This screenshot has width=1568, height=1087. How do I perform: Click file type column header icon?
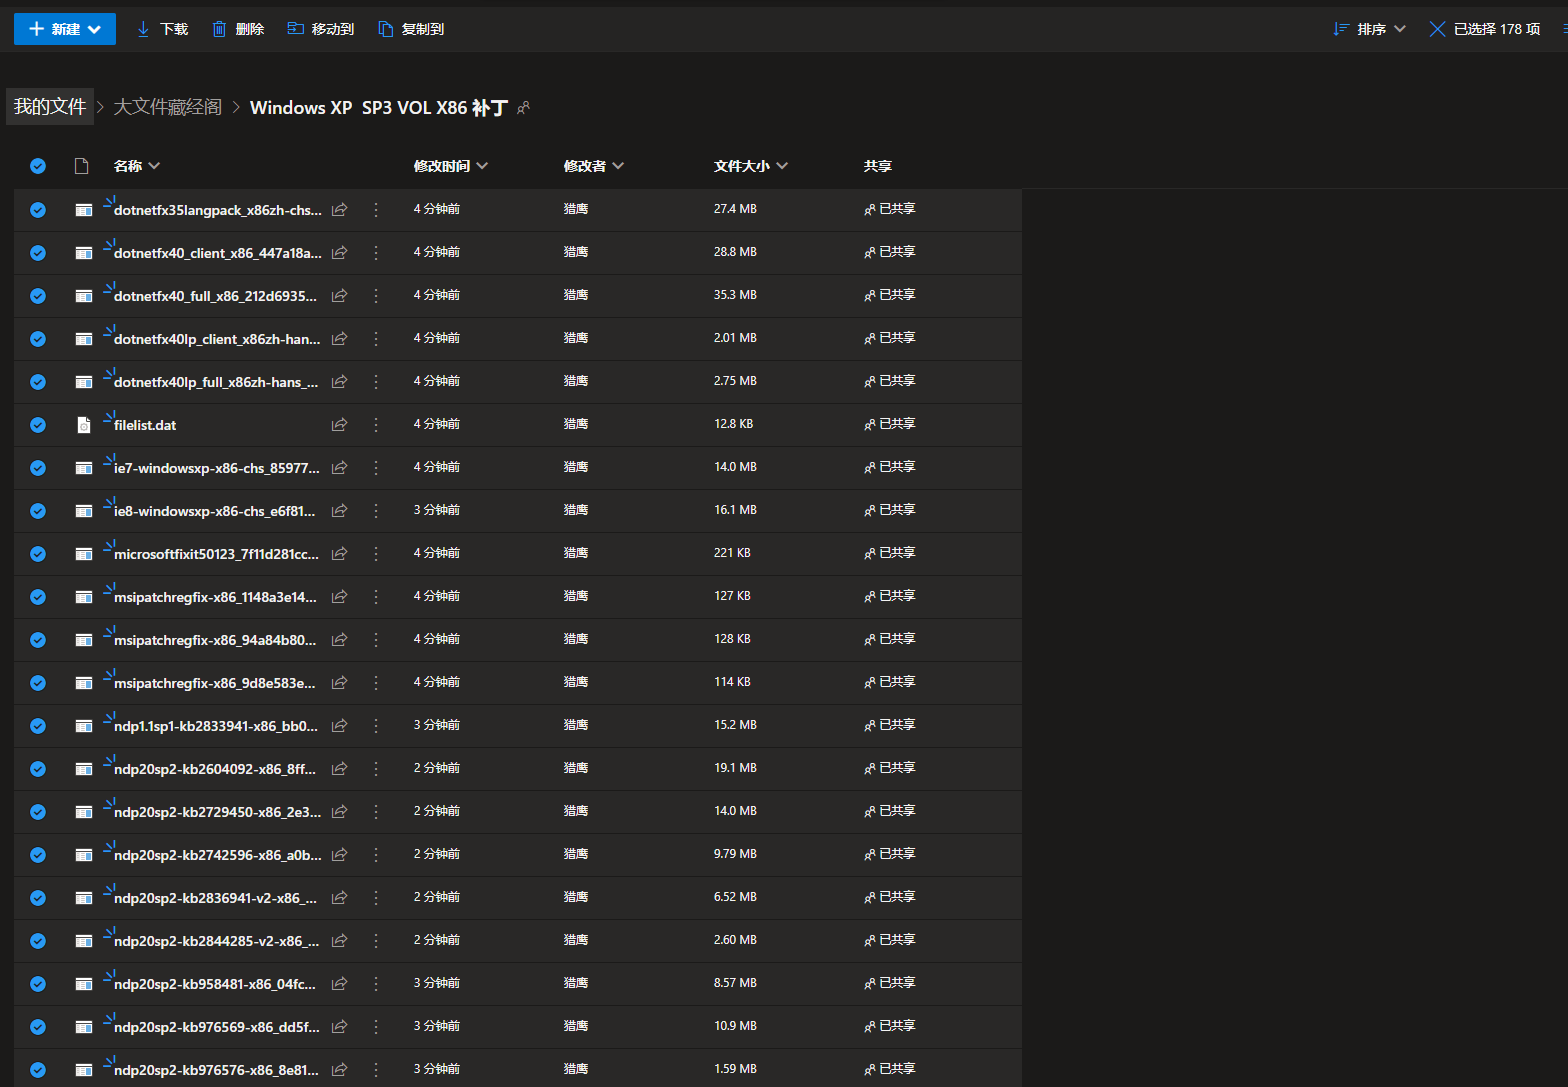pyautogui.click(x=82, y=166)
